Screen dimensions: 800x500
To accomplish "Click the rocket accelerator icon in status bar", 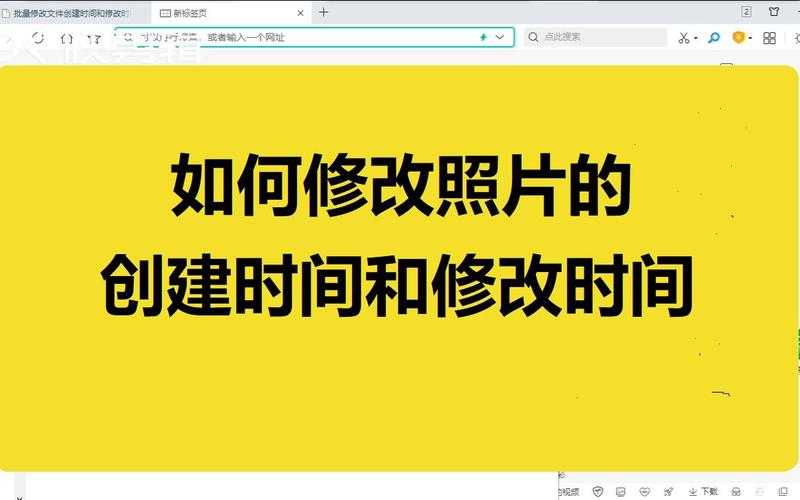I will pos(668,492).
